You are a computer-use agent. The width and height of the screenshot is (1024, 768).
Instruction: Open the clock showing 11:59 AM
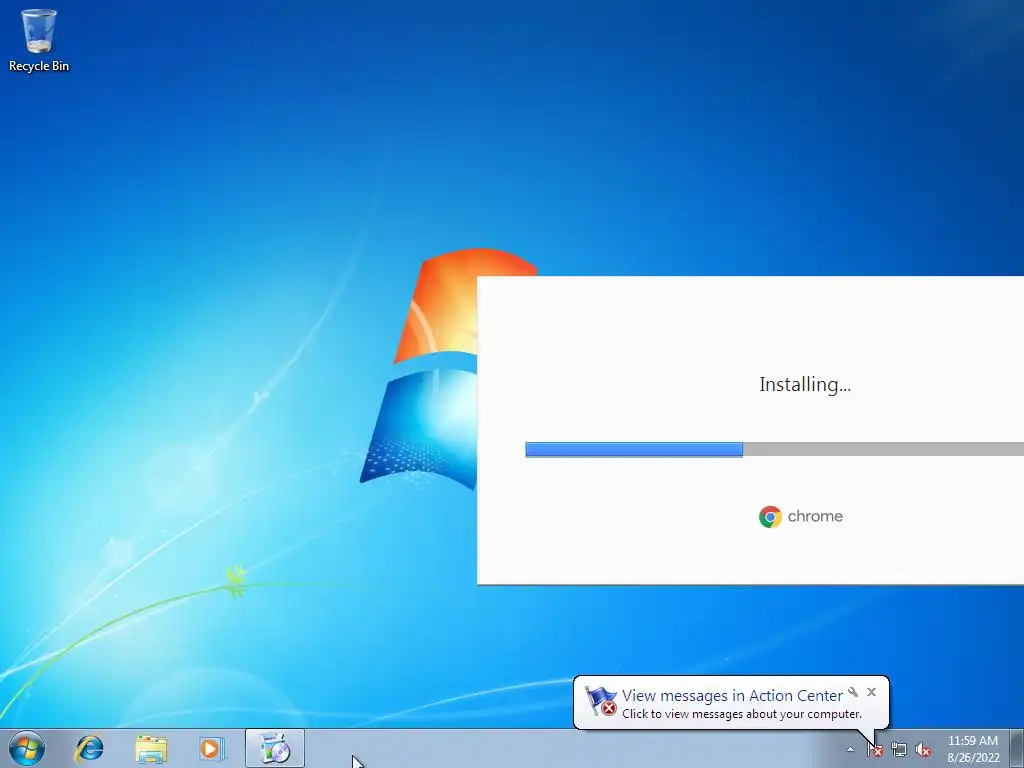coord(972,741)
